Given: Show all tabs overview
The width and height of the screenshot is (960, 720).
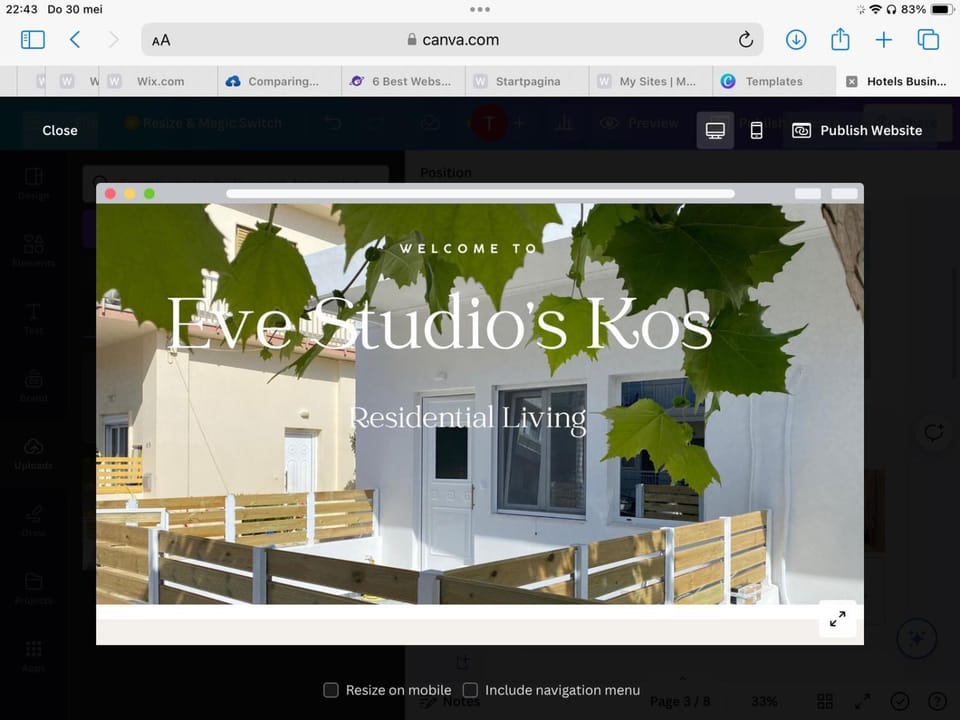Looking at the screenshot, I should pos(928,40).
